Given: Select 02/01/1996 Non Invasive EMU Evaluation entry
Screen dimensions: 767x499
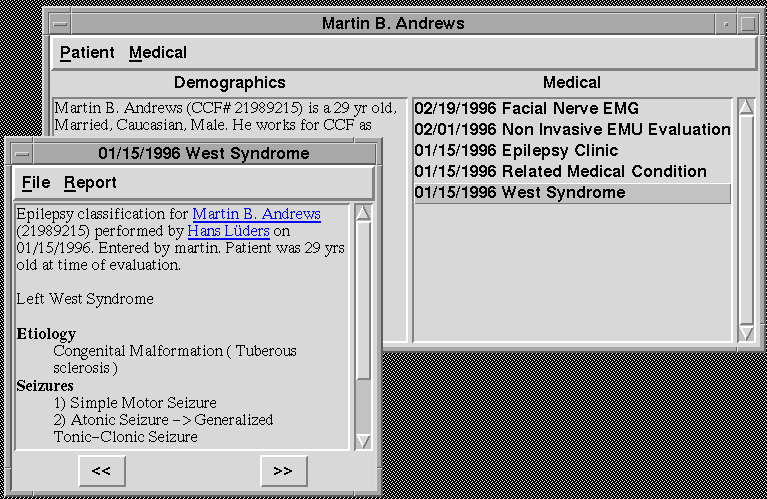Looking at the screenshot, I should (572, 129).
